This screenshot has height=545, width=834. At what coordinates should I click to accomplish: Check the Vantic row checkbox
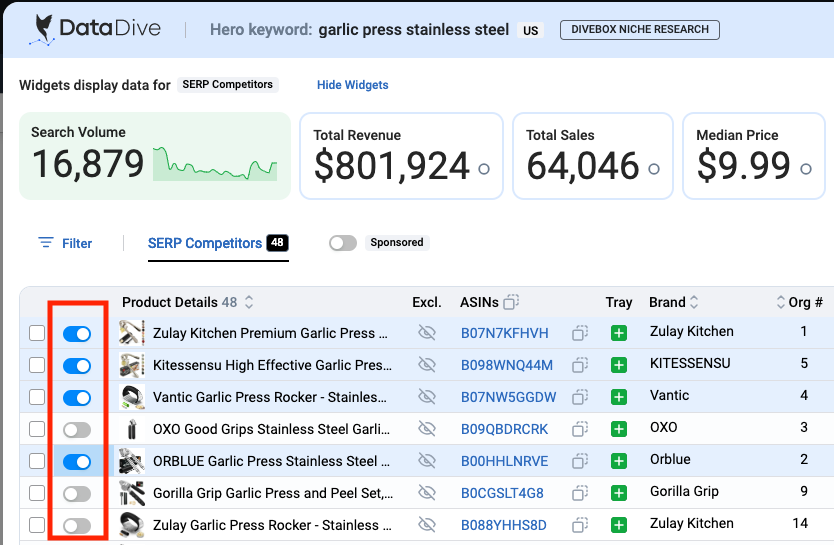pos(37,397)
